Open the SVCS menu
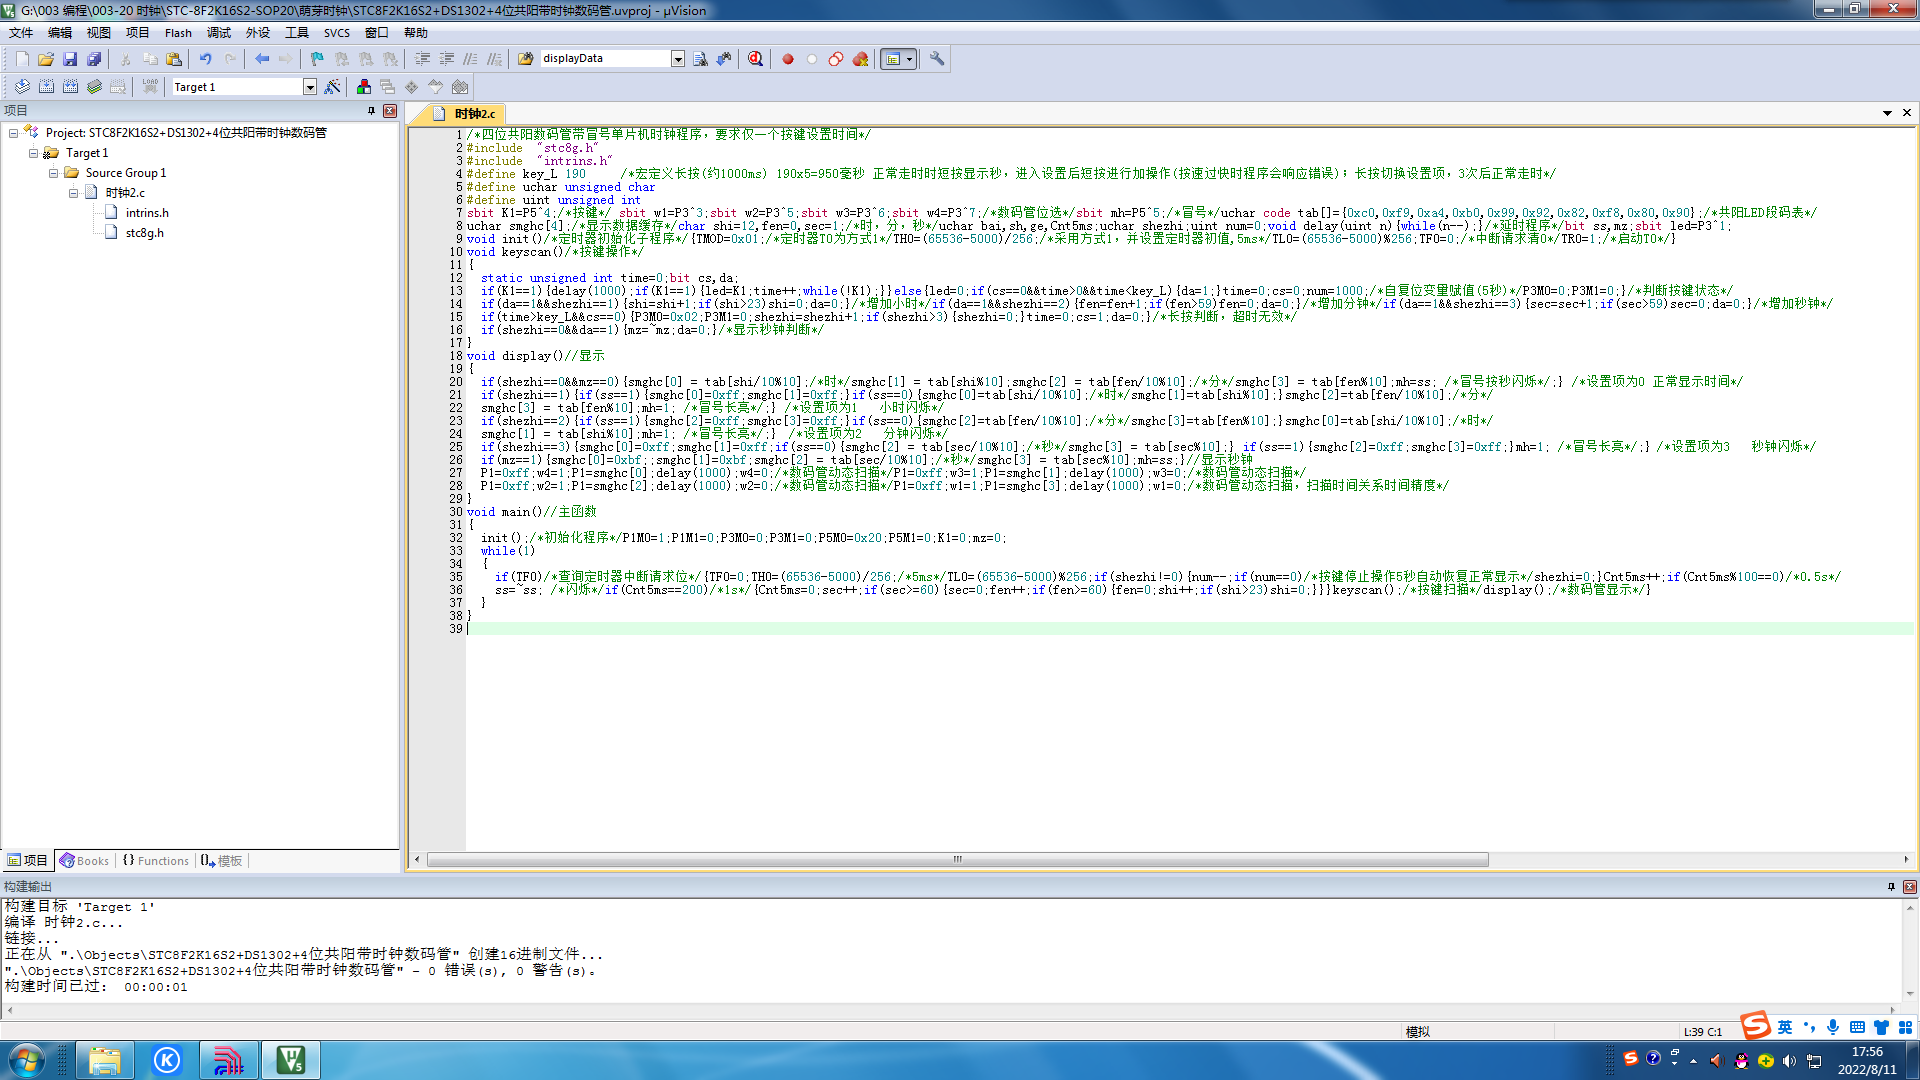Viewport: 1920px width, 1080px height. (x=337, y=33)
